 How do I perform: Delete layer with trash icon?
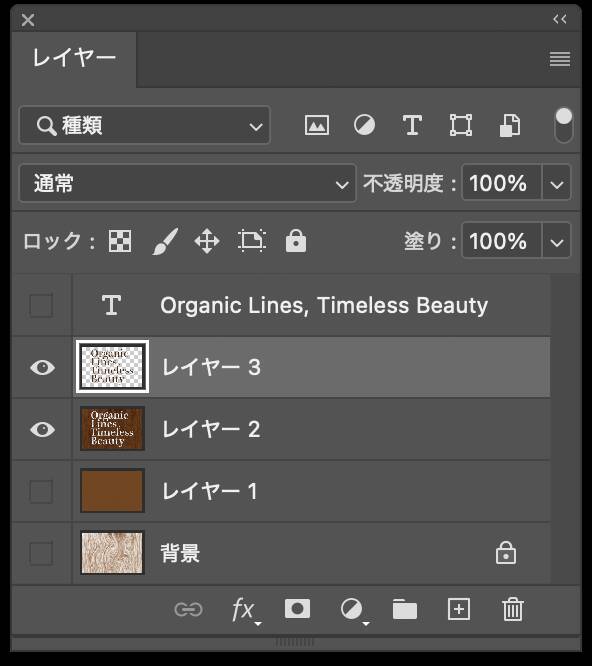coord(513,610)
